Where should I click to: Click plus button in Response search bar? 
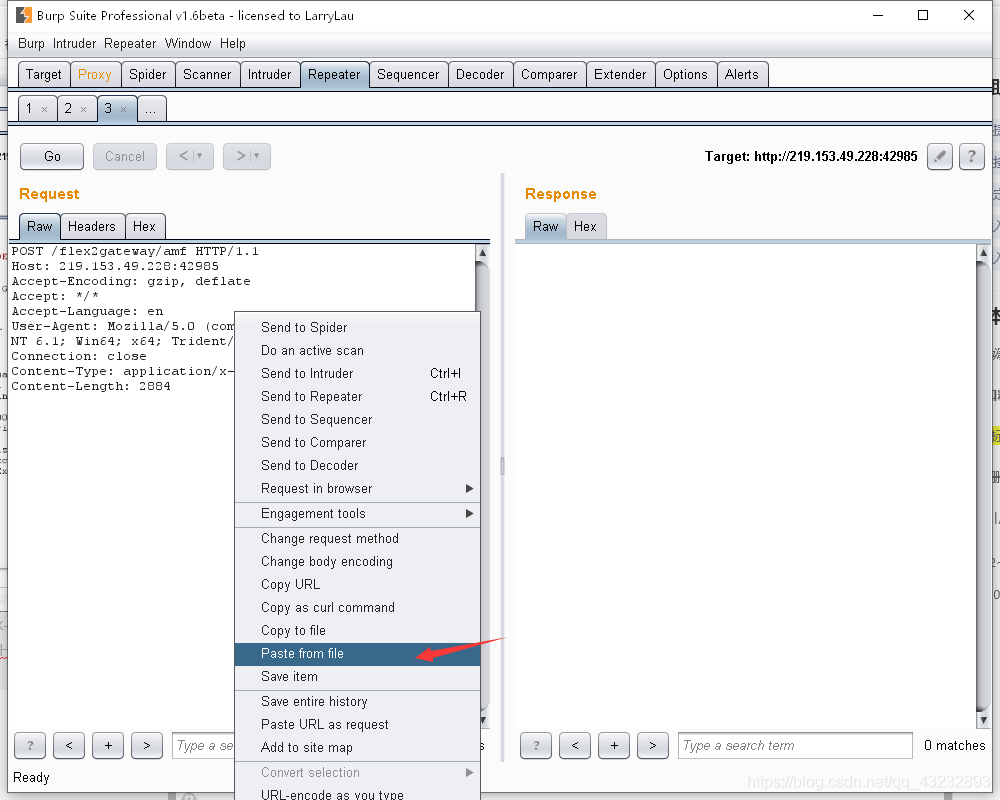(x=614, y=745)
